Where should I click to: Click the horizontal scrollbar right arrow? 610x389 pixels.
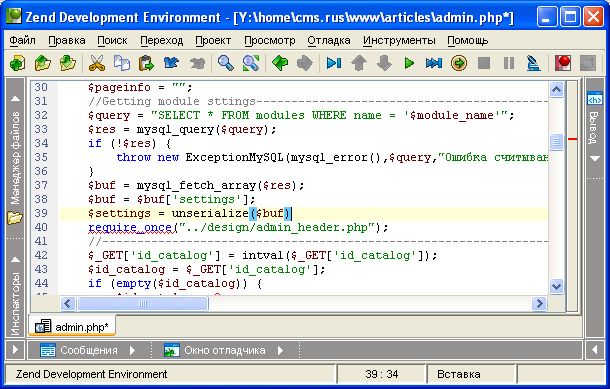(540, 303)
